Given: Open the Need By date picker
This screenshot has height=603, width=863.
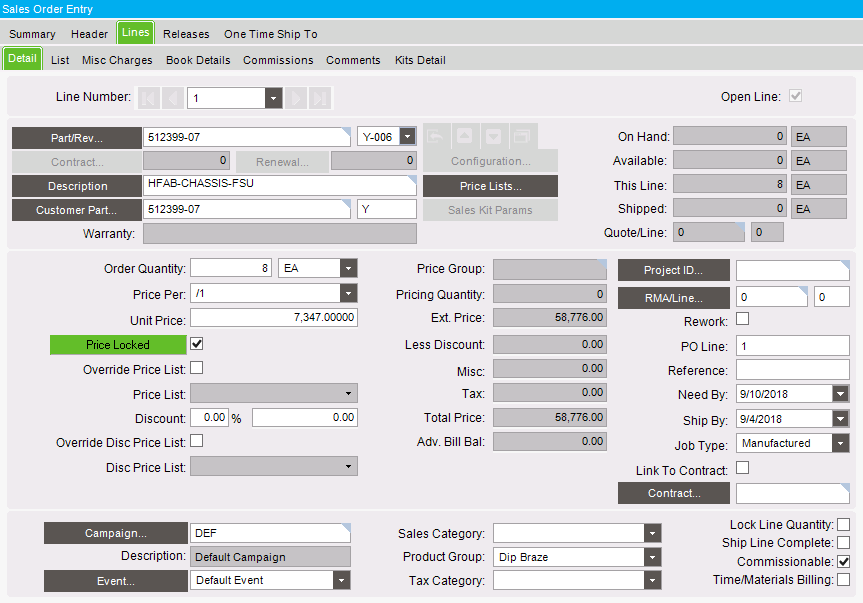Looking at the screenshot, I should (840, 394).
